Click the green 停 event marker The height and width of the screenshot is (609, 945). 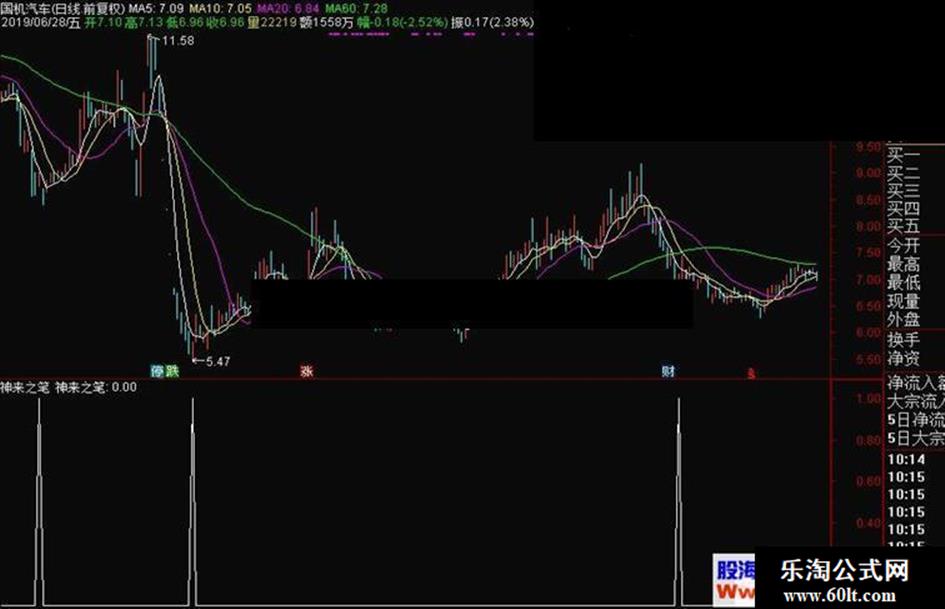(x=157, y=371)
